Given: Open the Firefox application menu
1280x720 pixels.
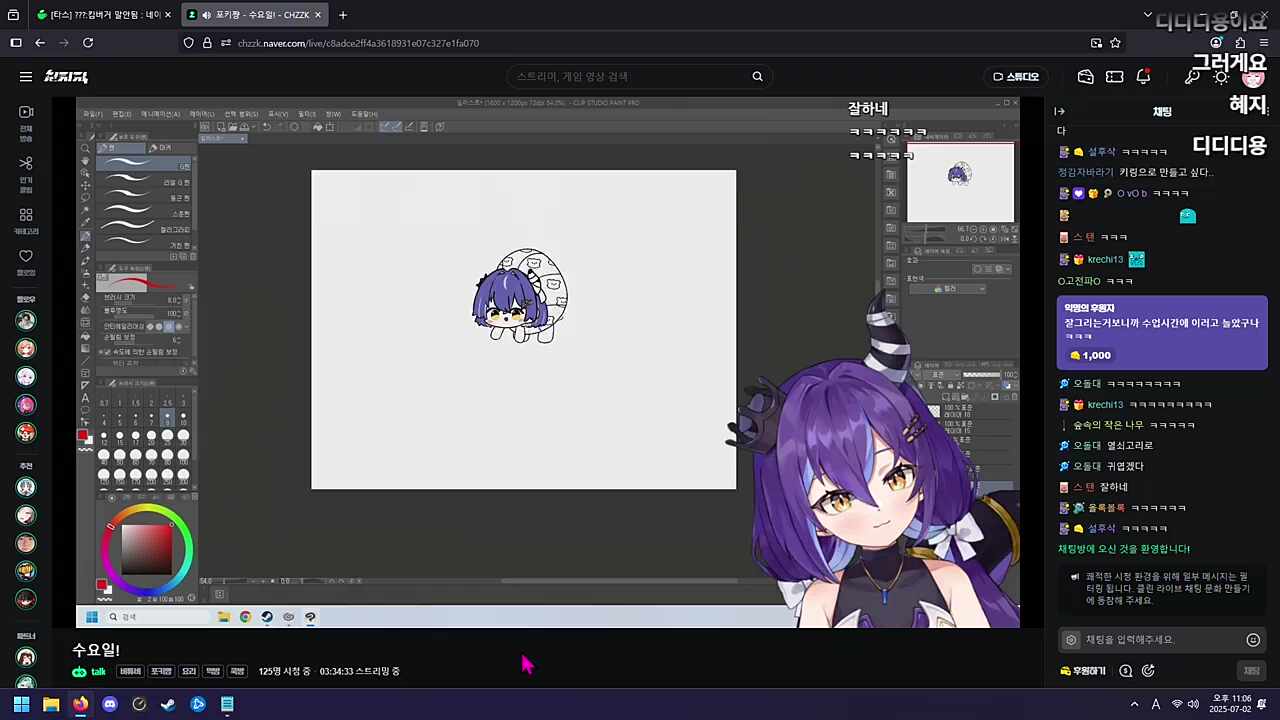Looking at the screenshot, I should point(1264,43).
